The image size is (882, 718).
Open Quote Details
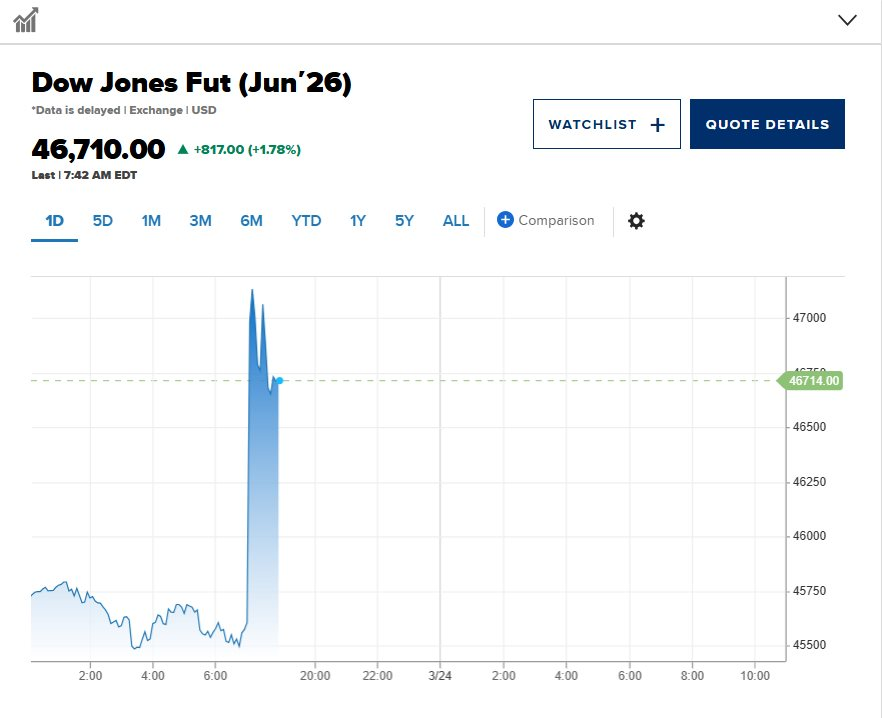[x=767, y=124]
